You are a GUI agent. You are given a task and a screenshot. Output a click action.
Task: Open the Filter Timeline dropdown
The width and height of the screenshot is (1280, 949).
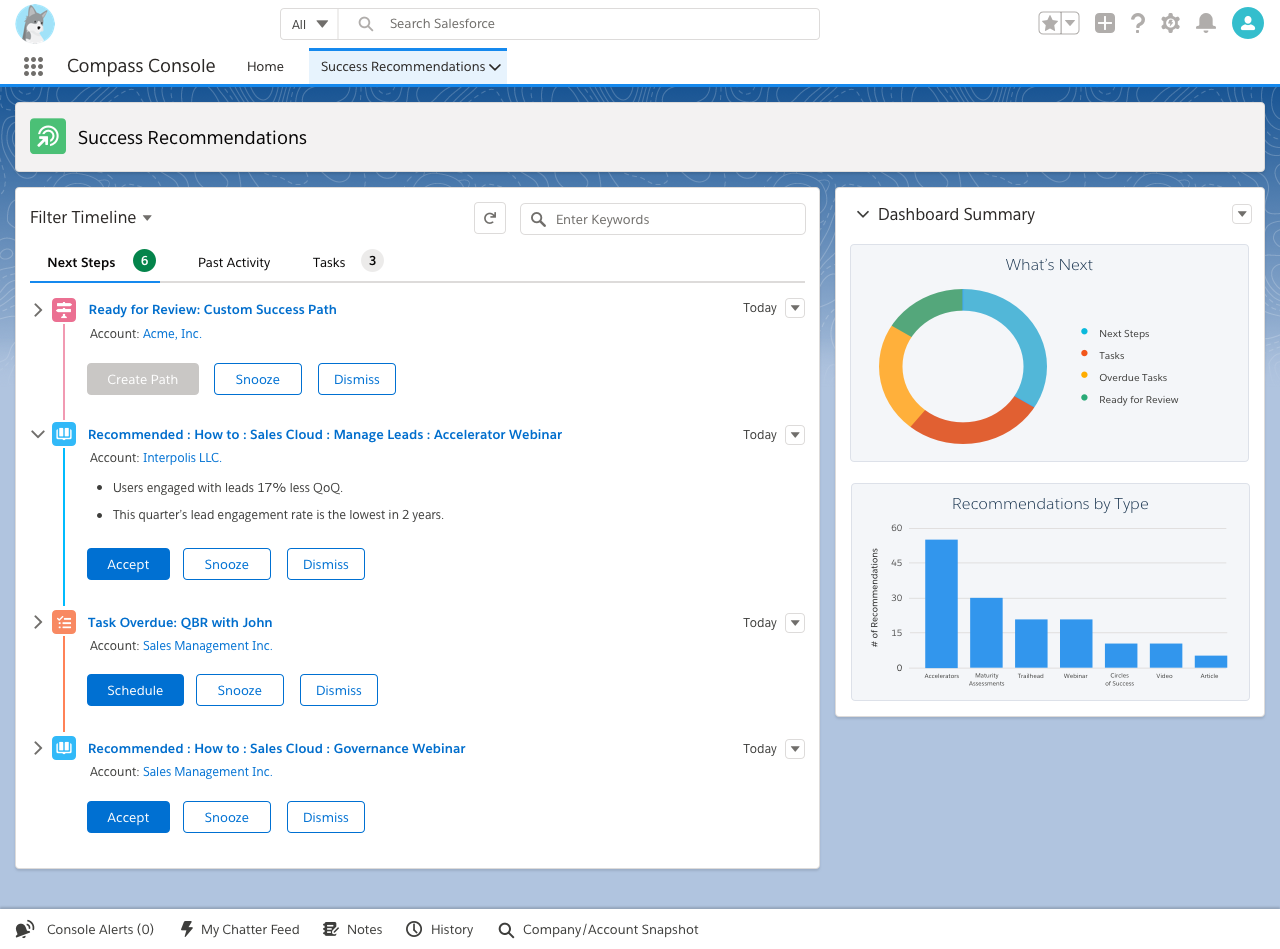(91, 217)
